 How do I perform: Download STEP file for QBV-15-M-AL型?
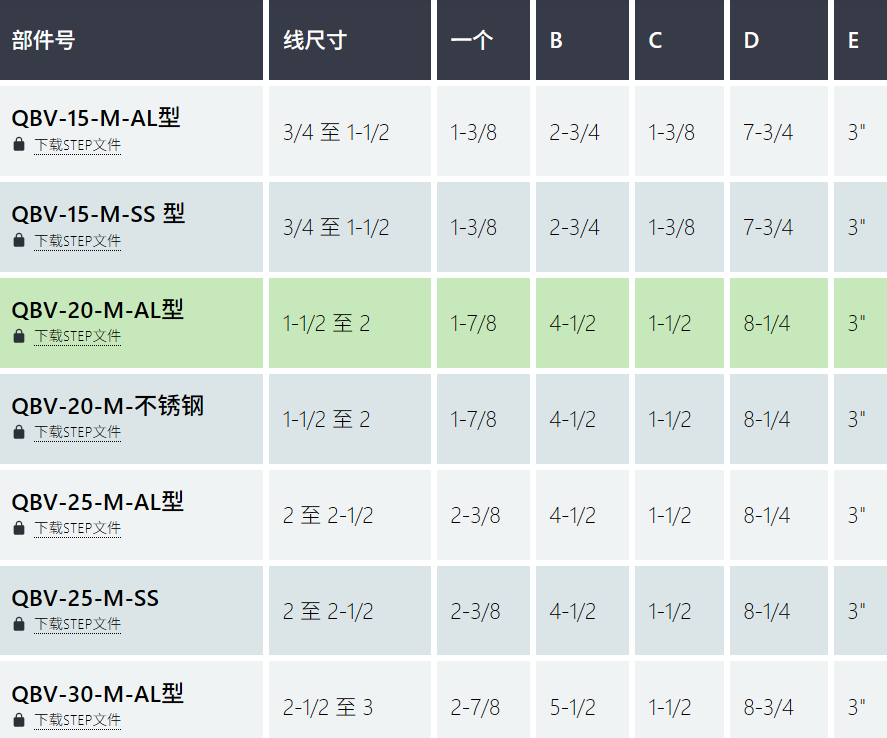tap(77, 145)
